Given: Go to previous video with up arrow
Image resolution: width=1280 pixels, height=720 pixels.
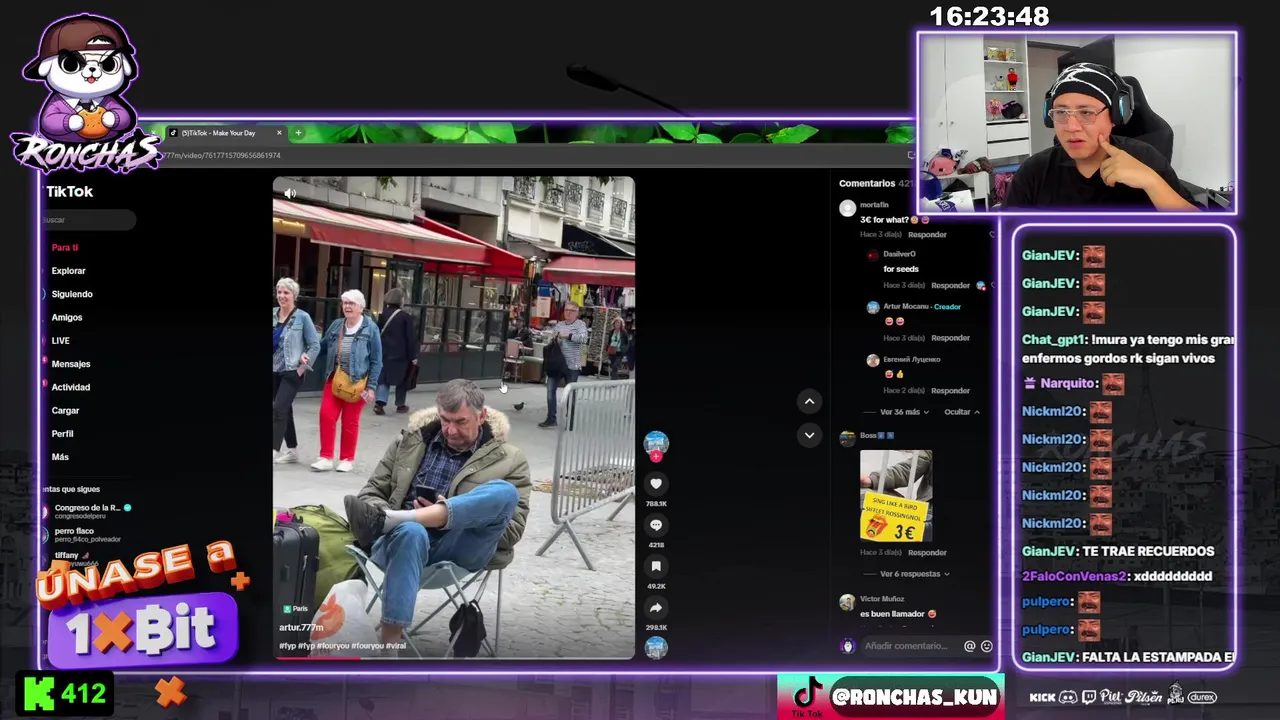Looking at the screenshot, I should click(x=809, y=401).
